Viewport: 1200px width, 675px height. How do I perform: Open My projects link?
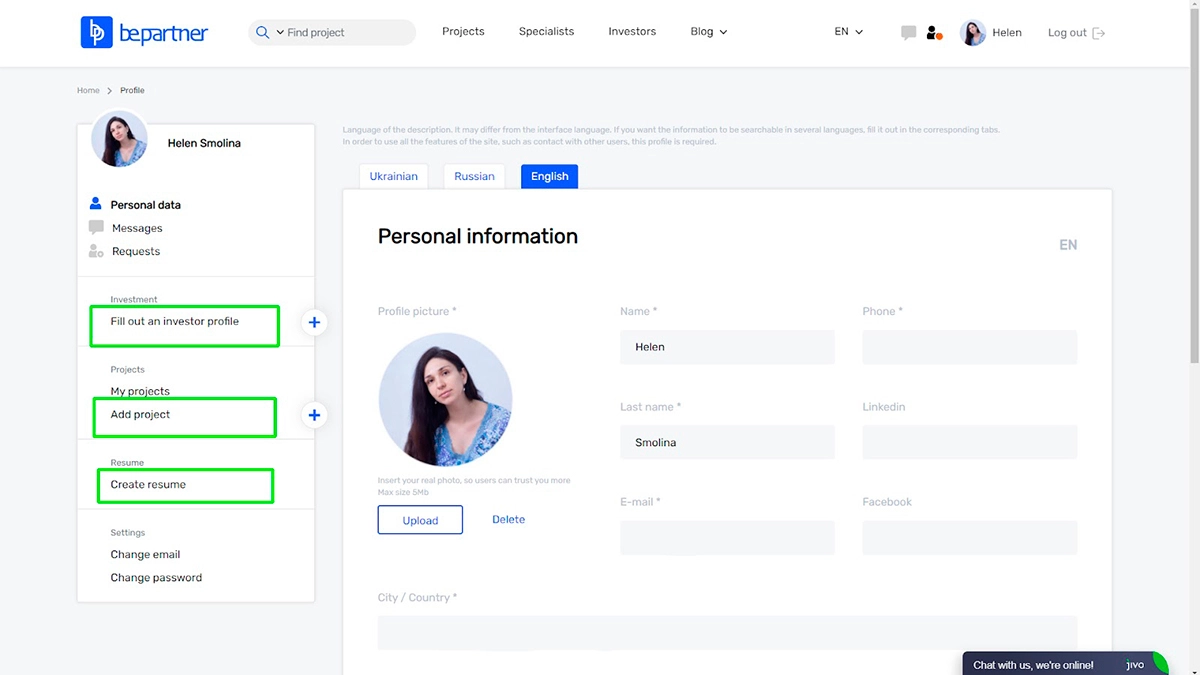coord(140,391)
